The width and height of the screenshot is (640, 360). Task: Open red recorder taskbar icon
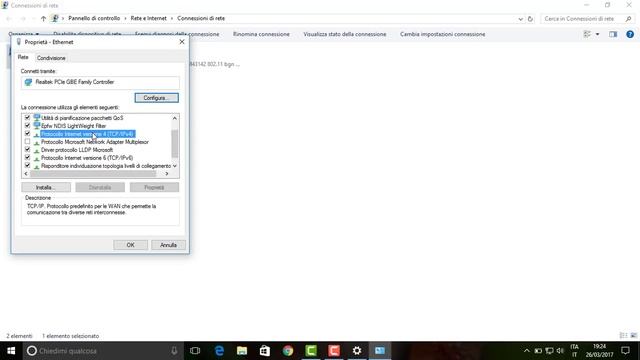(x=334, y=351)
